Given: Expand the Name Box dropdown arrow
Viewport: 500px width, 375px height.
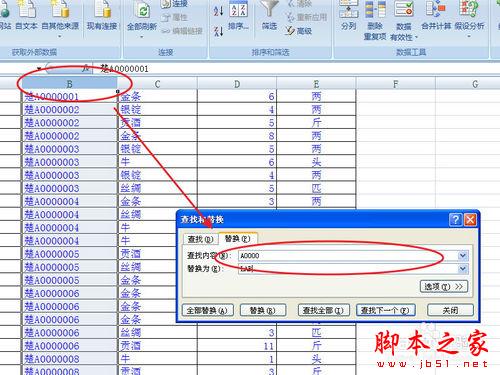Looking at the screenshot, I should [39, 69].
